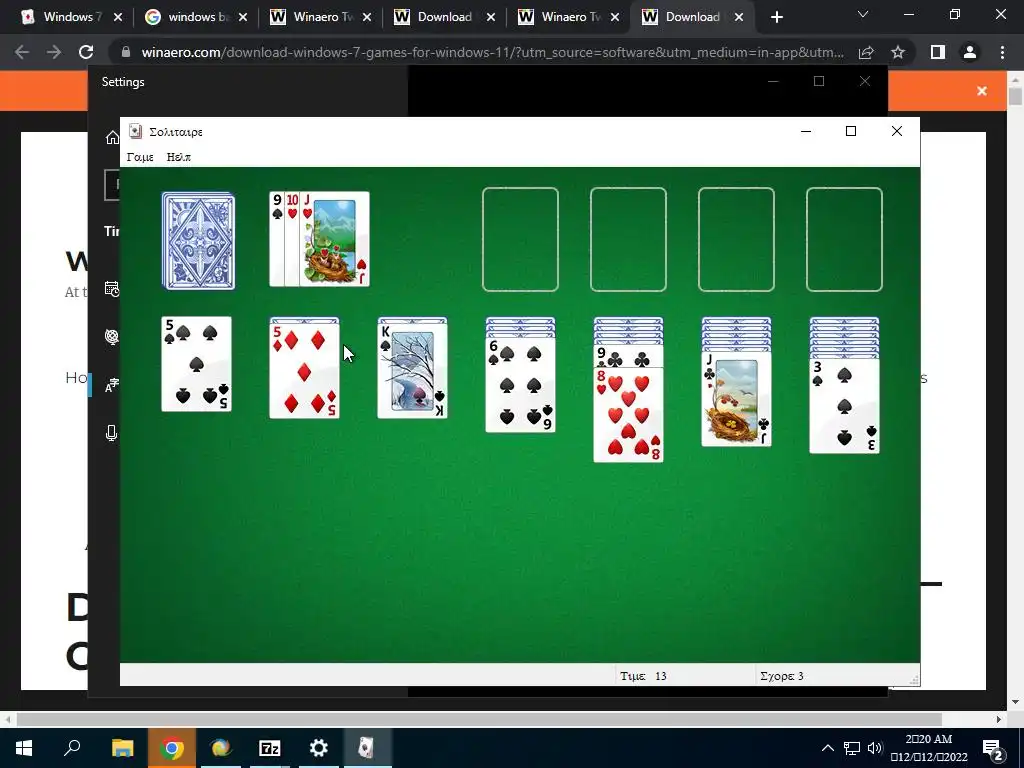This screenshot has height=768, width=1024.
Task: Open the volume icon in tray
Action: coord(875,748)
